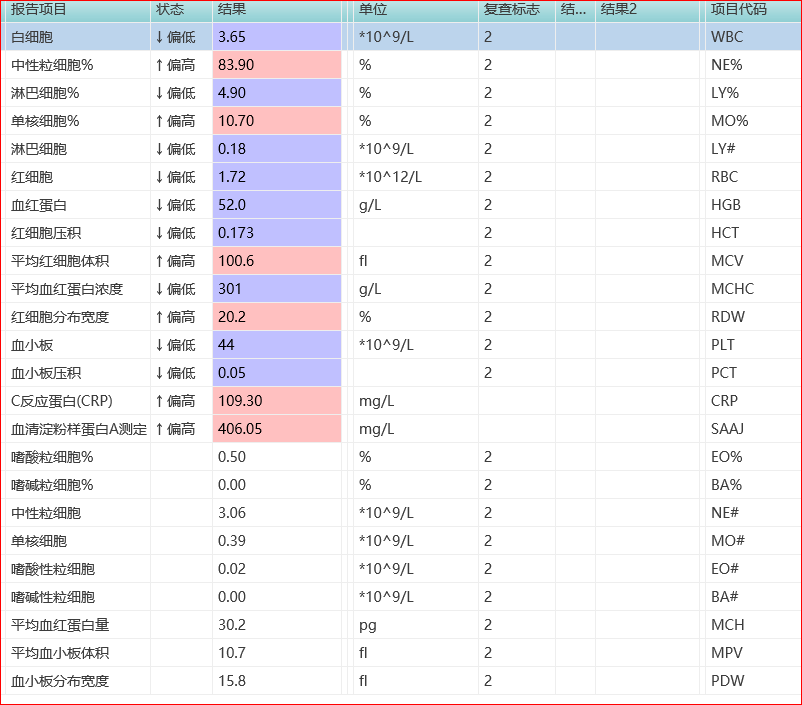802x705 pixels.
Task: Click the 项目代码 column header
Action: tap(739, 10)
